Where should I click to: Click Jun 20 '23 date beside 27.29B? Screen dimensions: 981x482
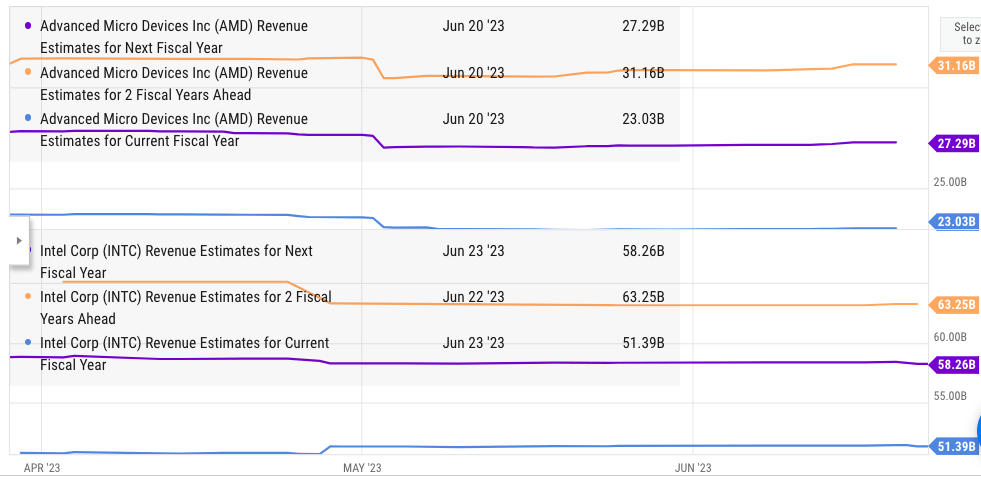(x=473, y=26)
